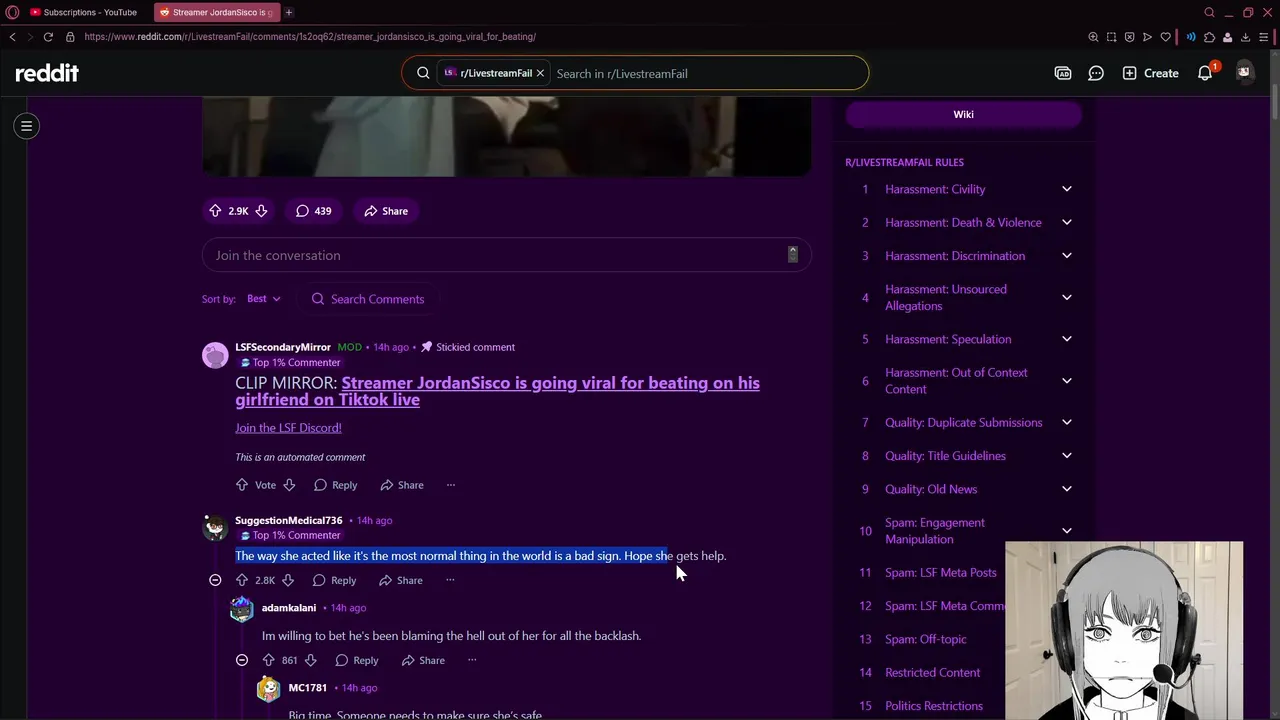This screenshot has height=720, width=1280.
Task: Open the notifications bell
Action: click(x=1205, y=73)
